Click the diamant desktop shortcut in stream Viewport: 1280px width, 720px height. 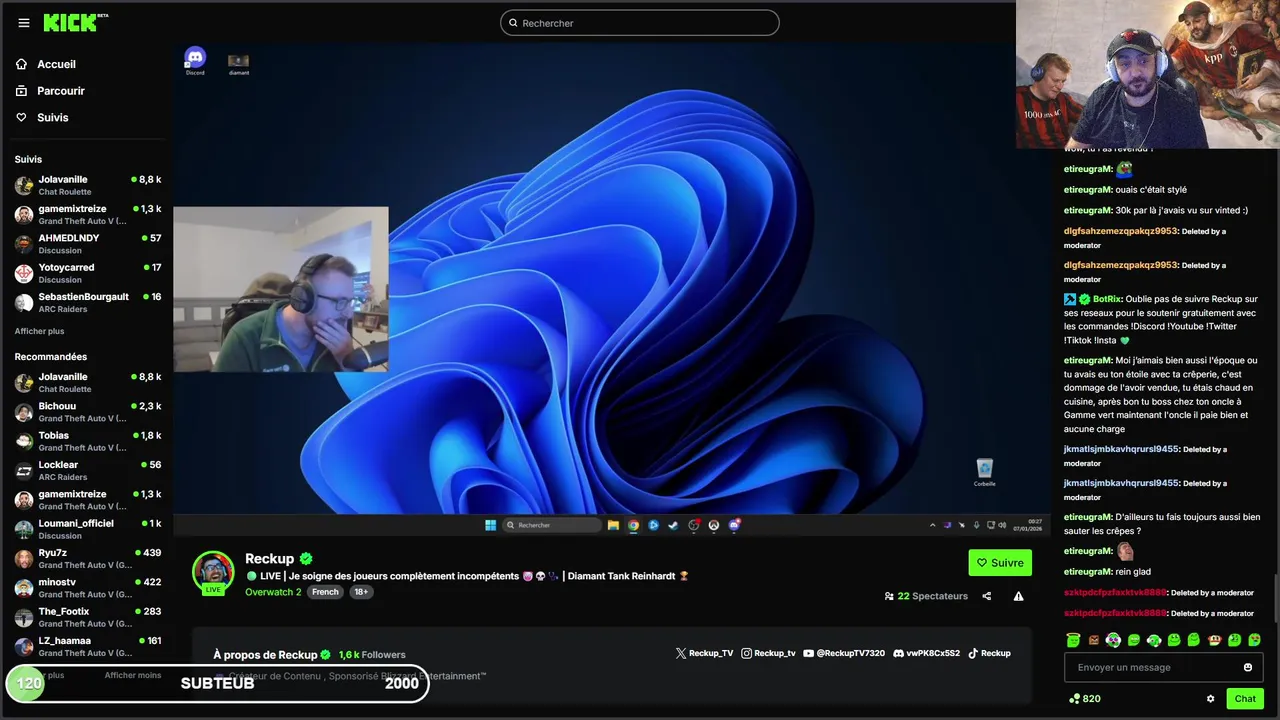pyautogui.click(x=238, y=64)
